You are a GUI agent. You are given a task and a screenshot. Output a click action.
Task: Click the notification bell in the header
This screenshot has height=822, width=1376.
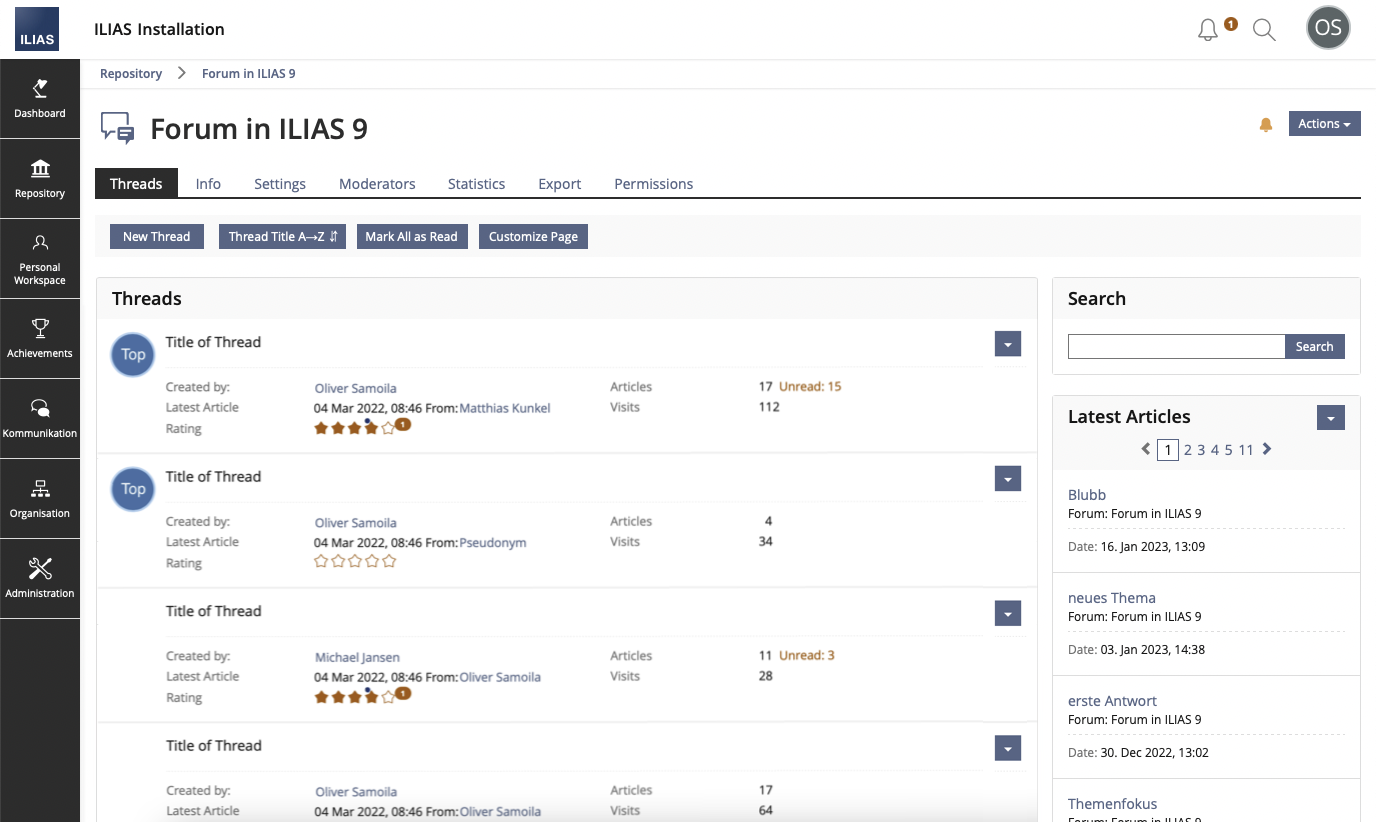click(1208, 30)
